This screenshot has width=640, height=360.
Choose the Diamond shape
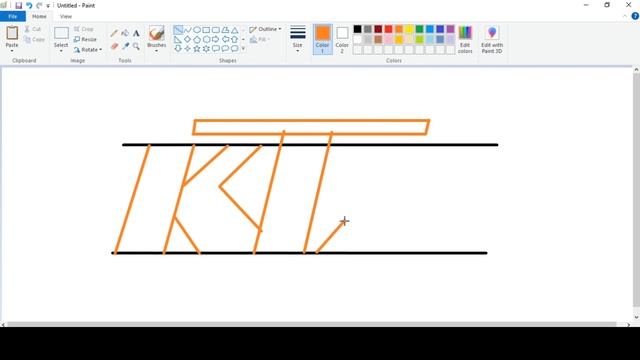[187, 40]
